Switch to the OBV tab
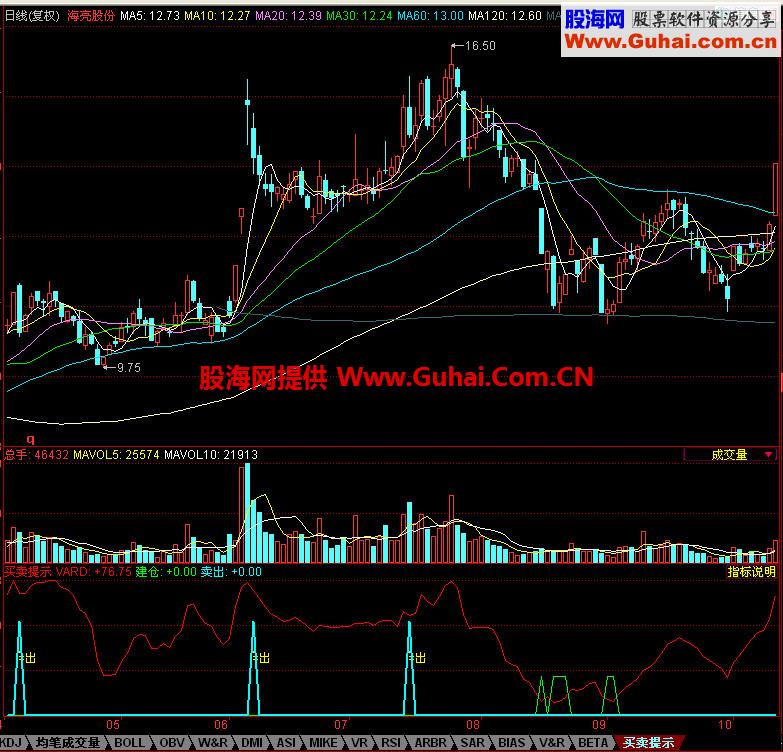The width and height of the screenshot is (783, 752). click(172, 743)
